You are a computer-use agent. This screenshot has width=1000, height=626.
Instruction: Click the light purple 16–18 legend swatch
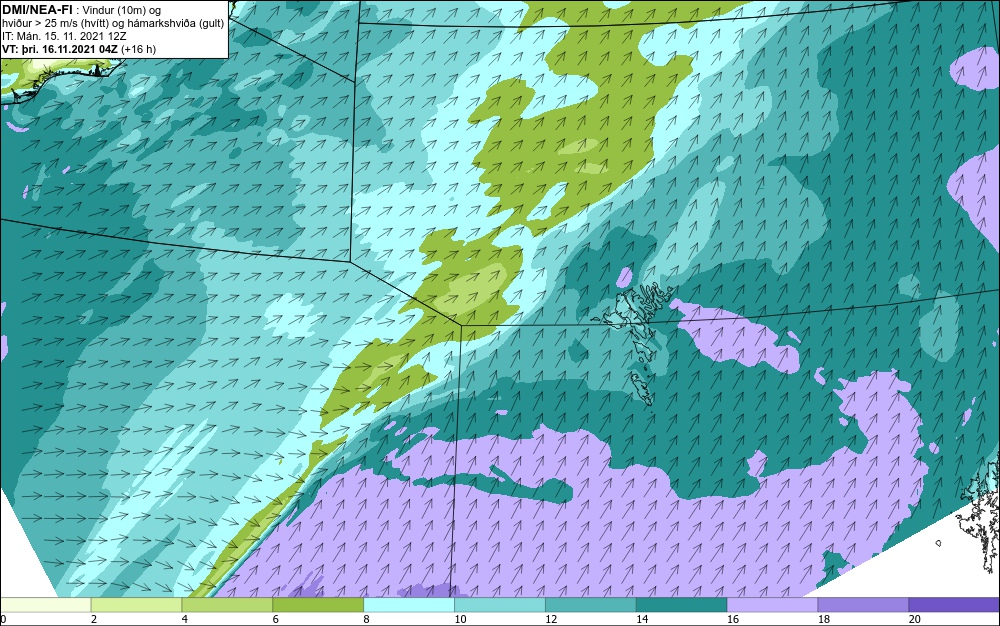pos(772,605)
